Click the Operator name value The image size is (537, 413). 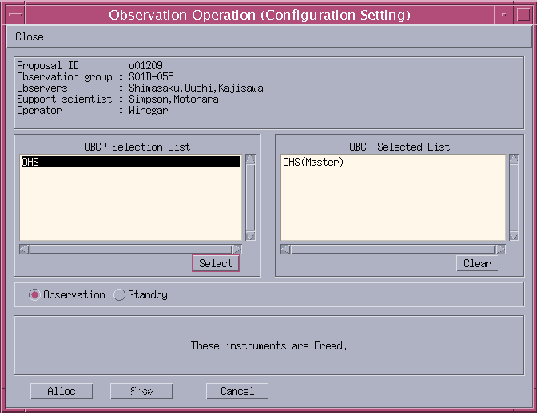148,110
